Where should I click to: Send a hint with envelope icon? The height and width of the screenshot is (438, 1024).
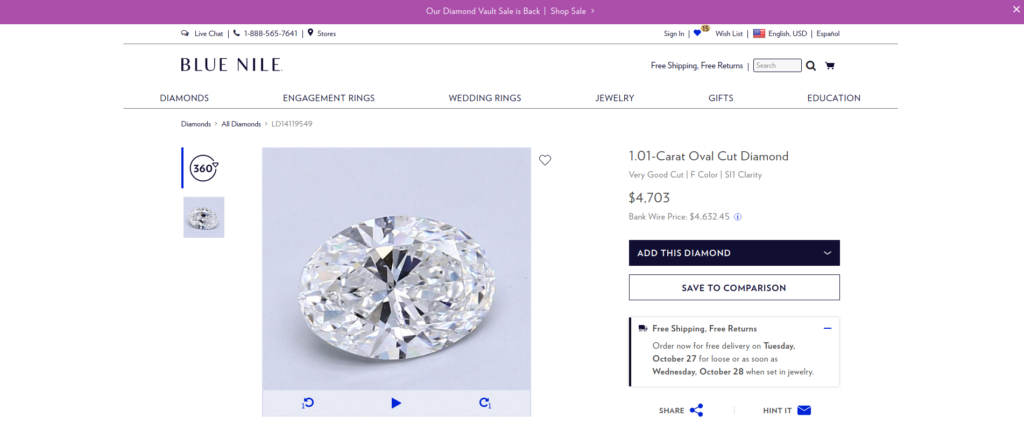click(x=804, y=410)
